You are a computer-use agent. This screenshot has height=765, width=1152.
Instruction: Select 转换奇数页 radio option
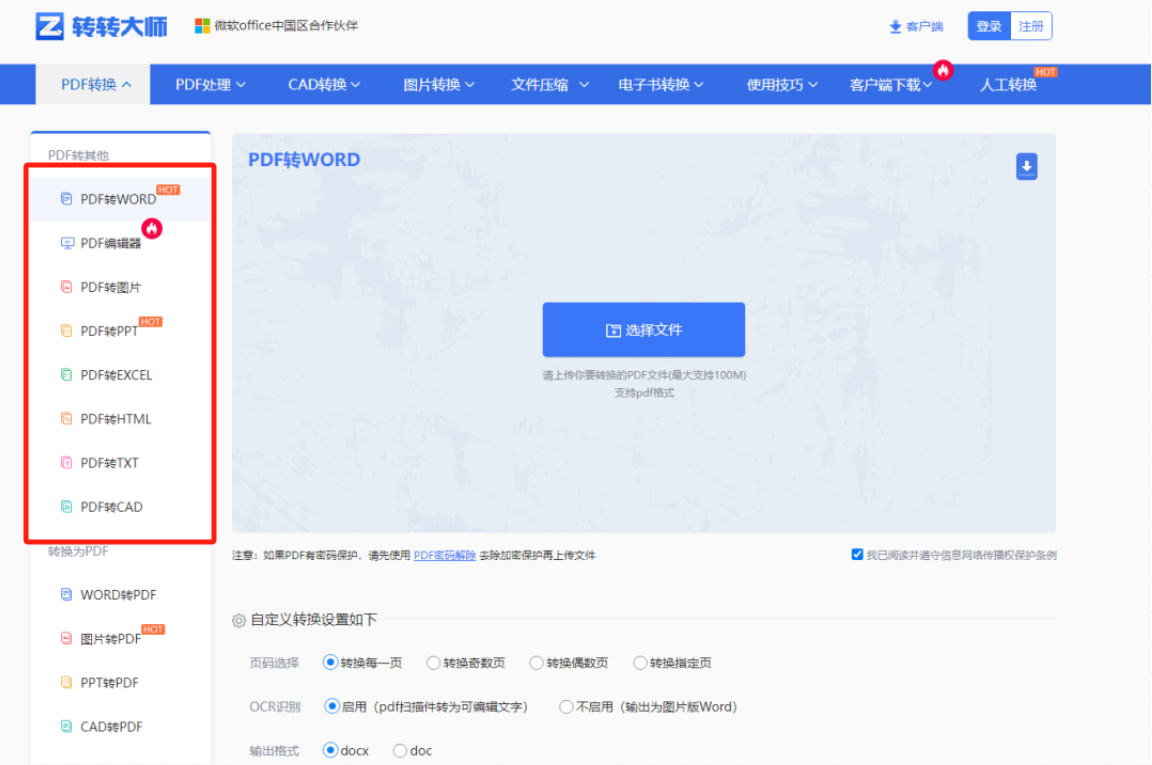(x=433, y=663)
